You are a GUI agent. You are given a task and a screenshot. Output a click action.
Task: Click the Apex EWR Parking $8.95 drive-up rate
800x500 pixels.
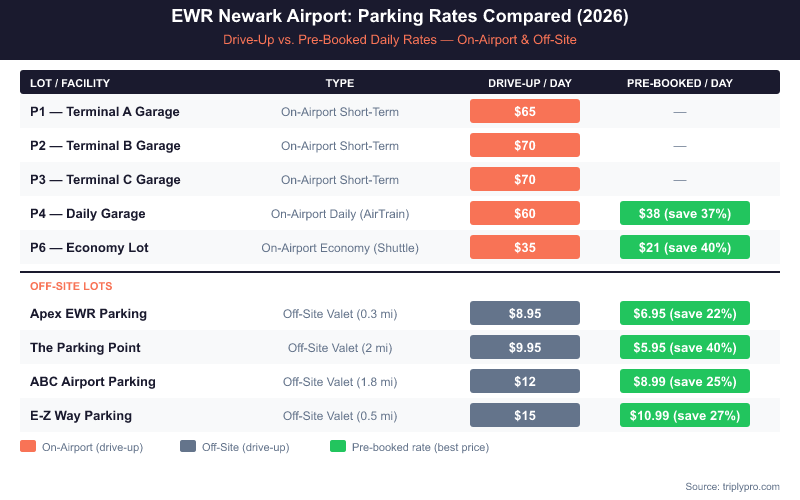pos(525,314)
